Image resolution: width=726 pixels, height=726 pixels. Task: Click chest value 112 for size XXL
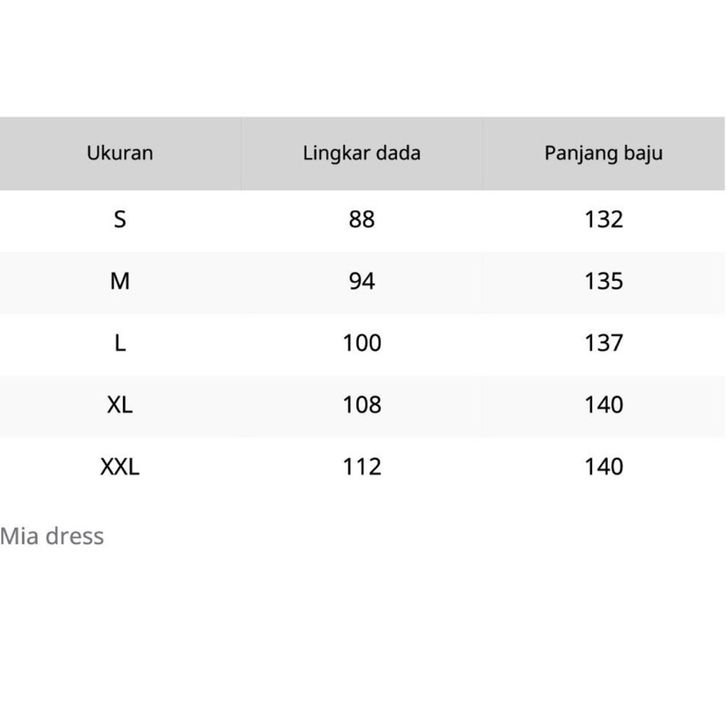362,467
